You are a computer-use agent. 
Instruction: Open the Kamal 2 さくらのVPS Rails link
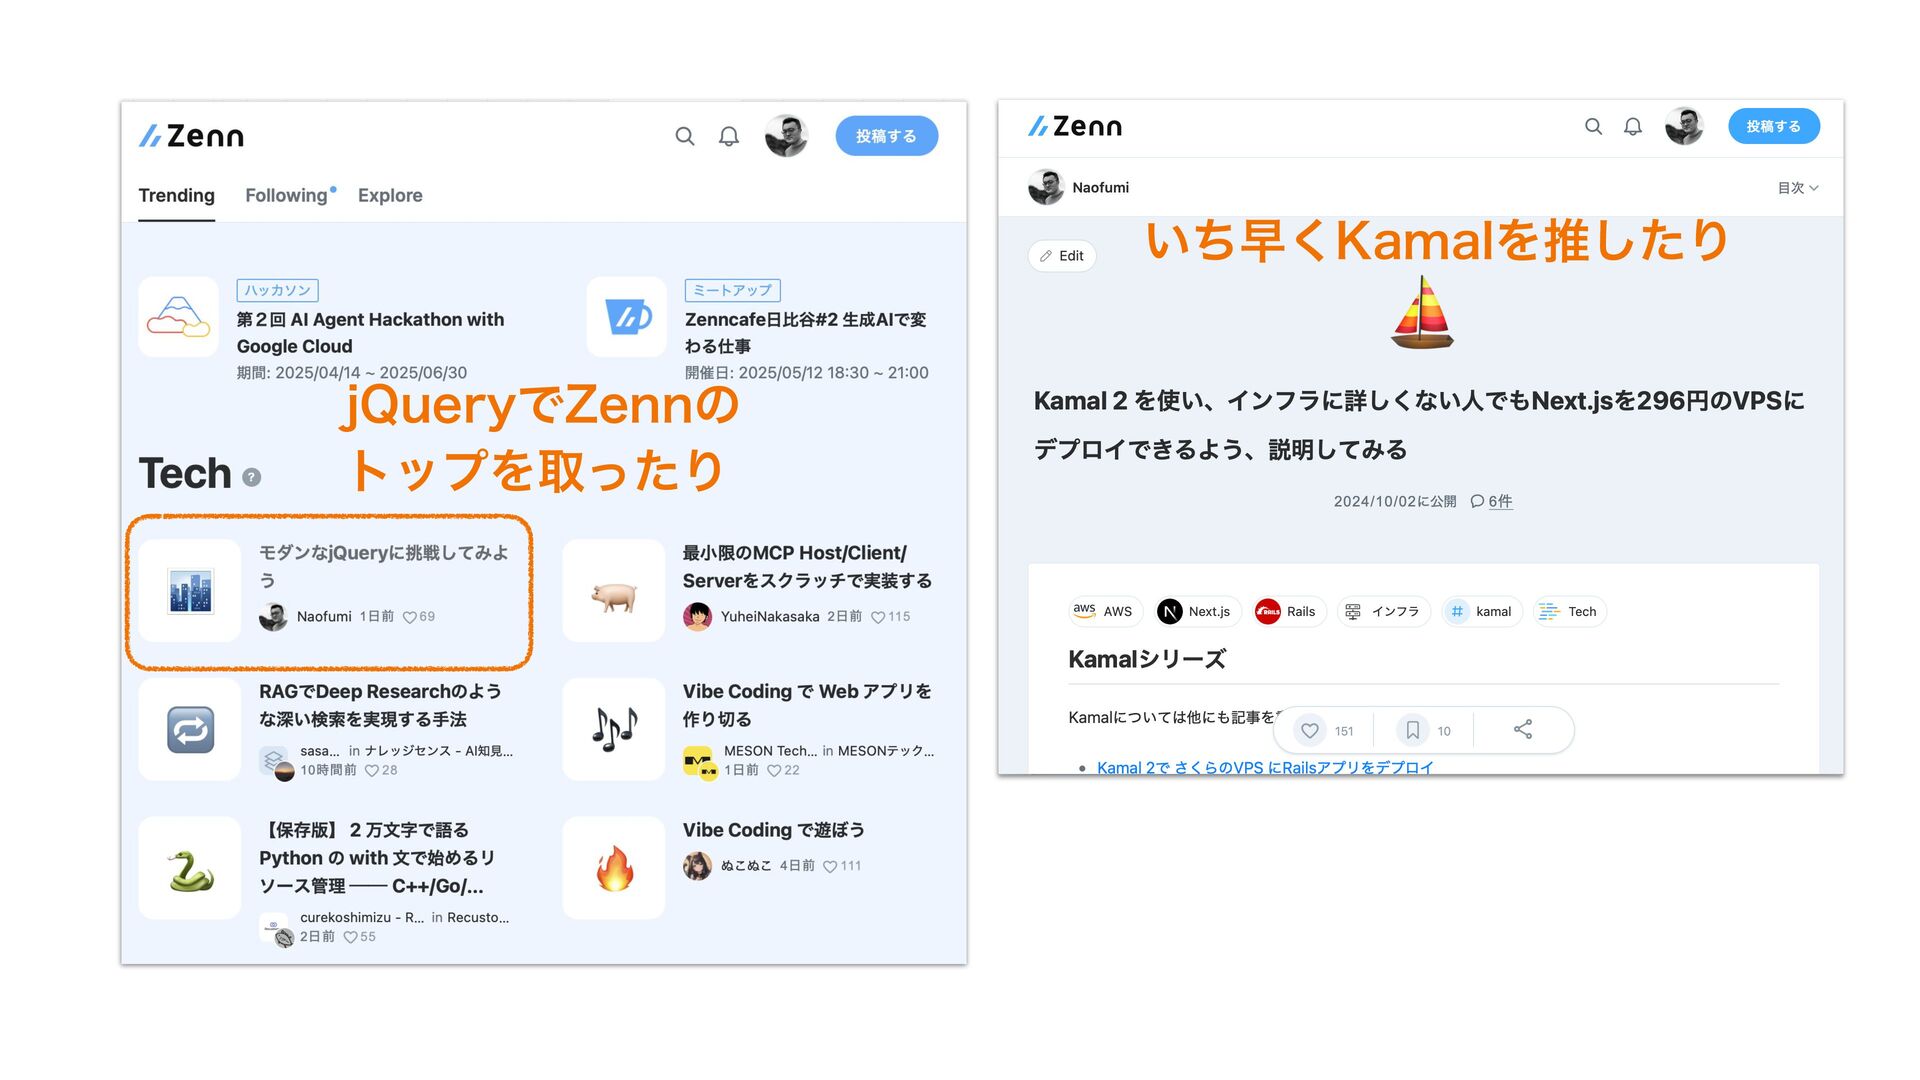click(1265, 767)
